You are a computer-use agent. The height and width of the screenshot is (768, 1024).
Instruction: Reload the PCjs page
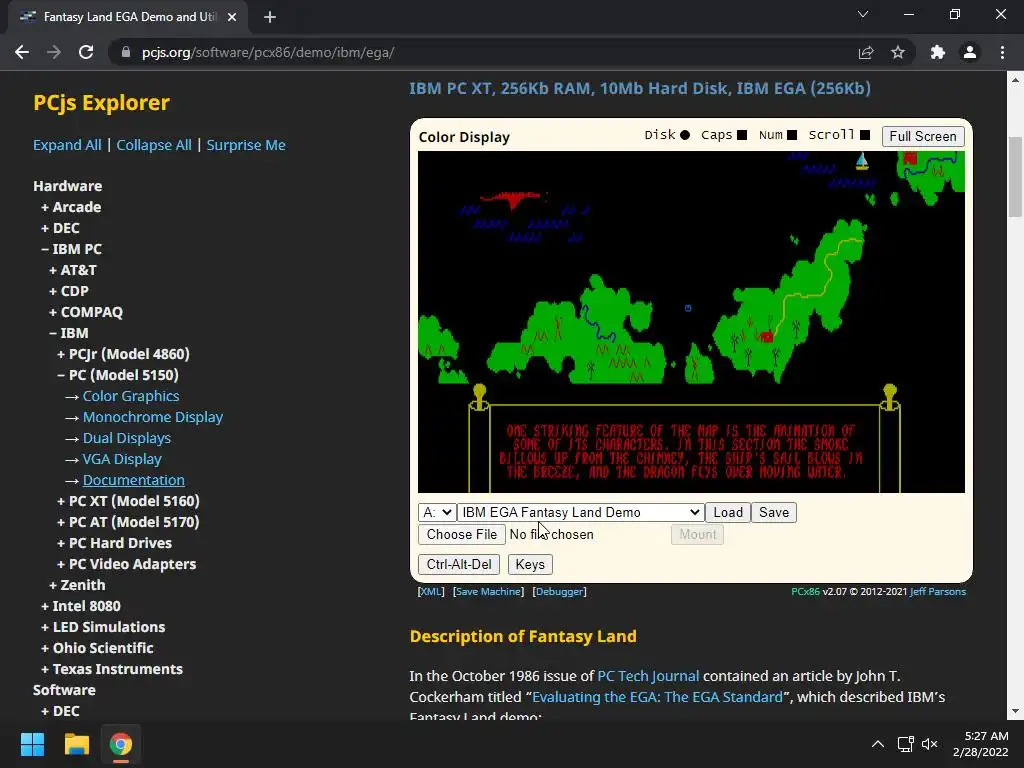86,52
